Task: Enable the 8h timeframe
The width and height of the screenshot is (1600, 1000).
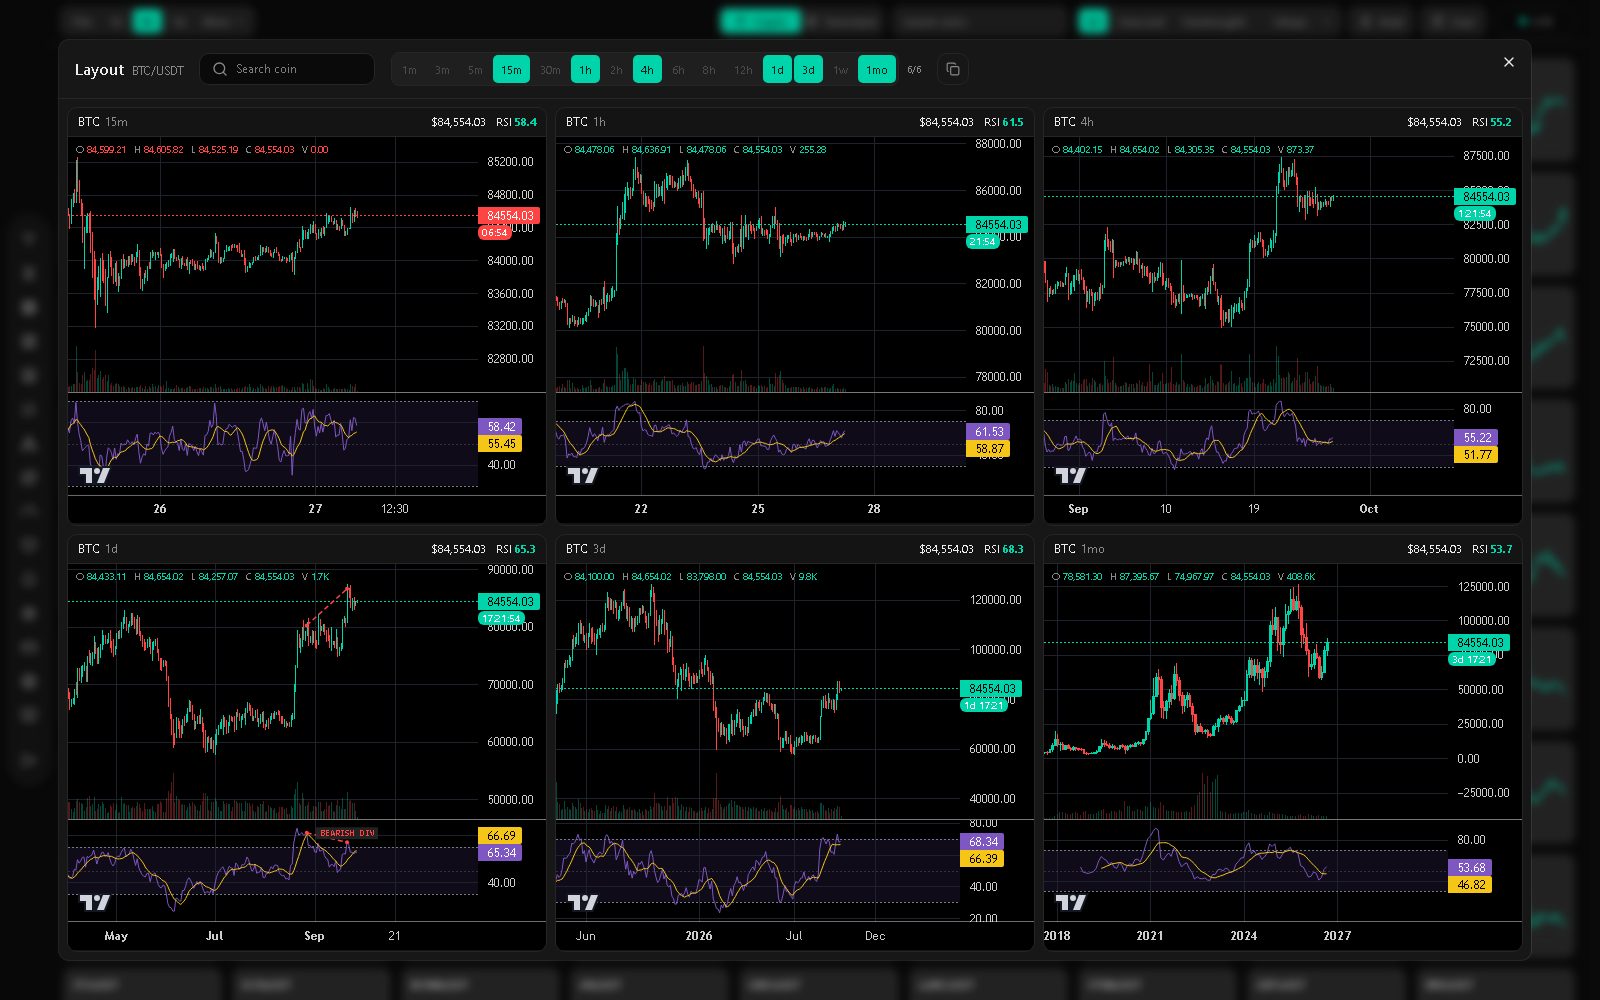Action: tap(709, 70)
